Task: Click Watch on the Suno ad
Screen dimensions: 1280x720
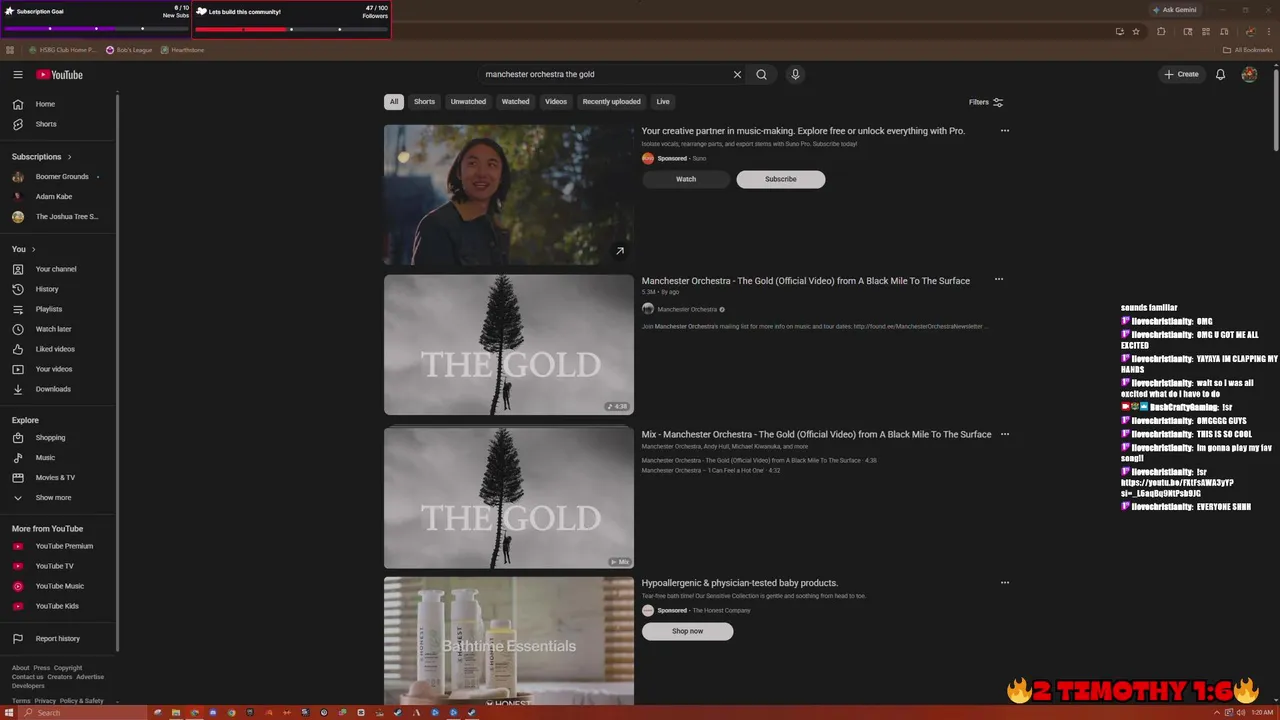Action: coord(686,179)
